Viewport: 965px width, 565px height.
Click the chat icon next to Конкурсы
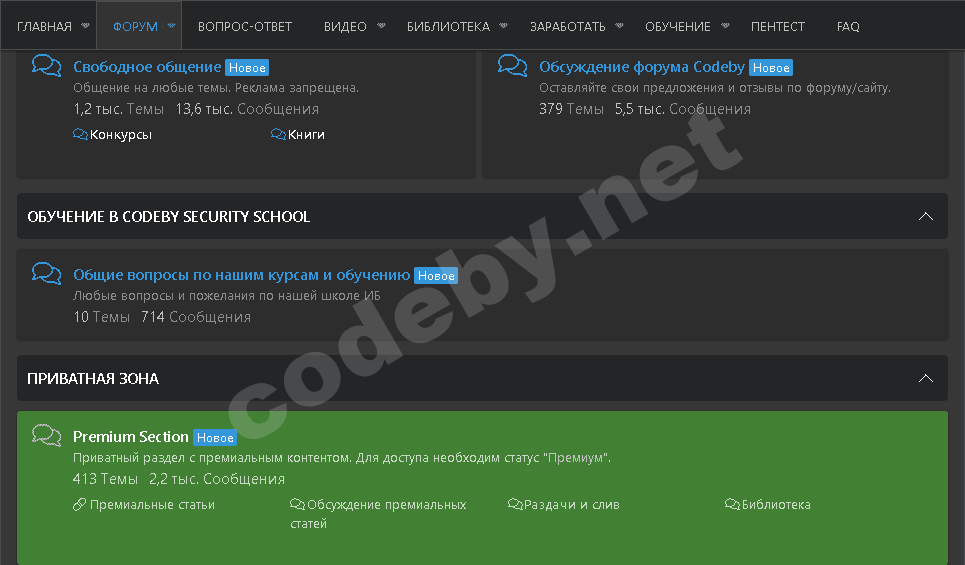click(80, 134)
